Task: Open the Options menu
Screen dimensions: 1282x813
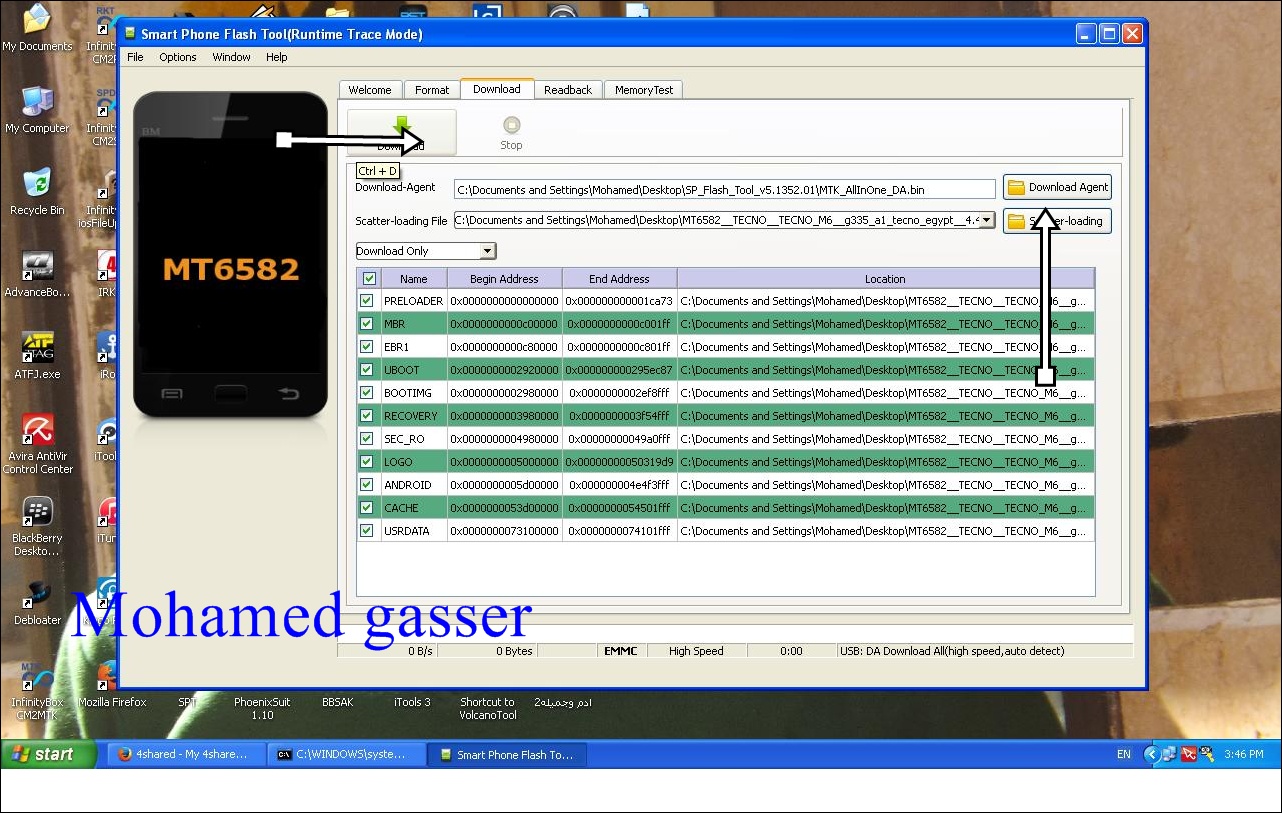Action: pos(178,57)
